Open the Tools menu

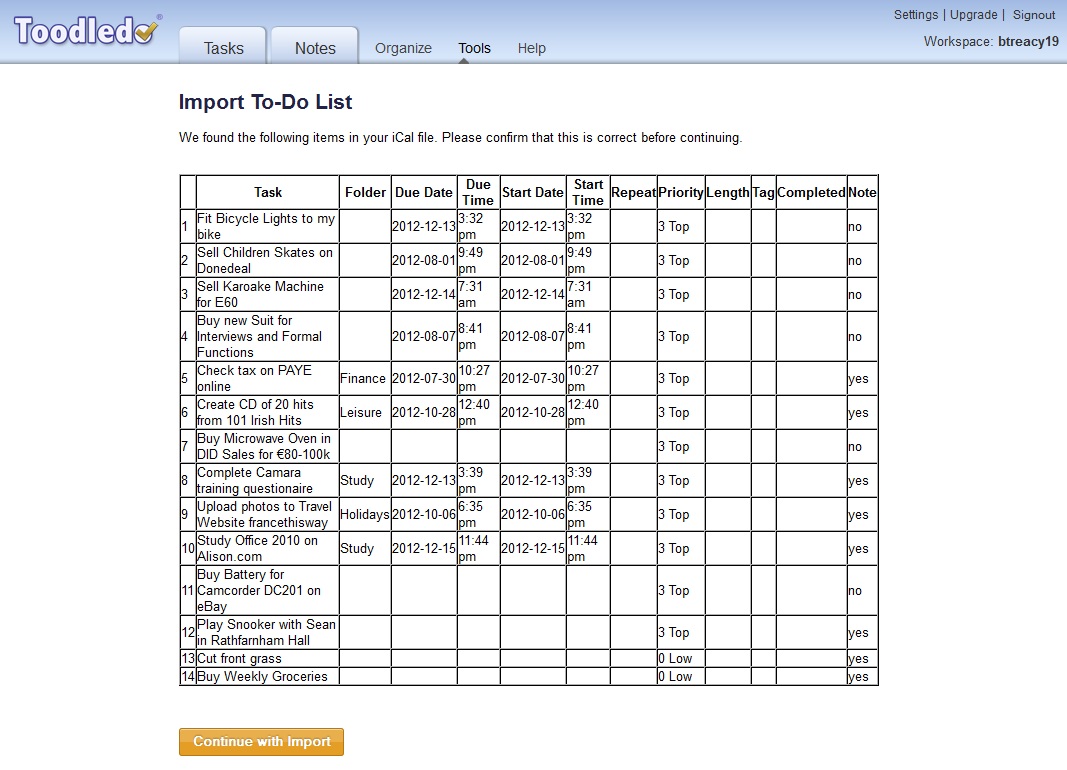(474, 48)
